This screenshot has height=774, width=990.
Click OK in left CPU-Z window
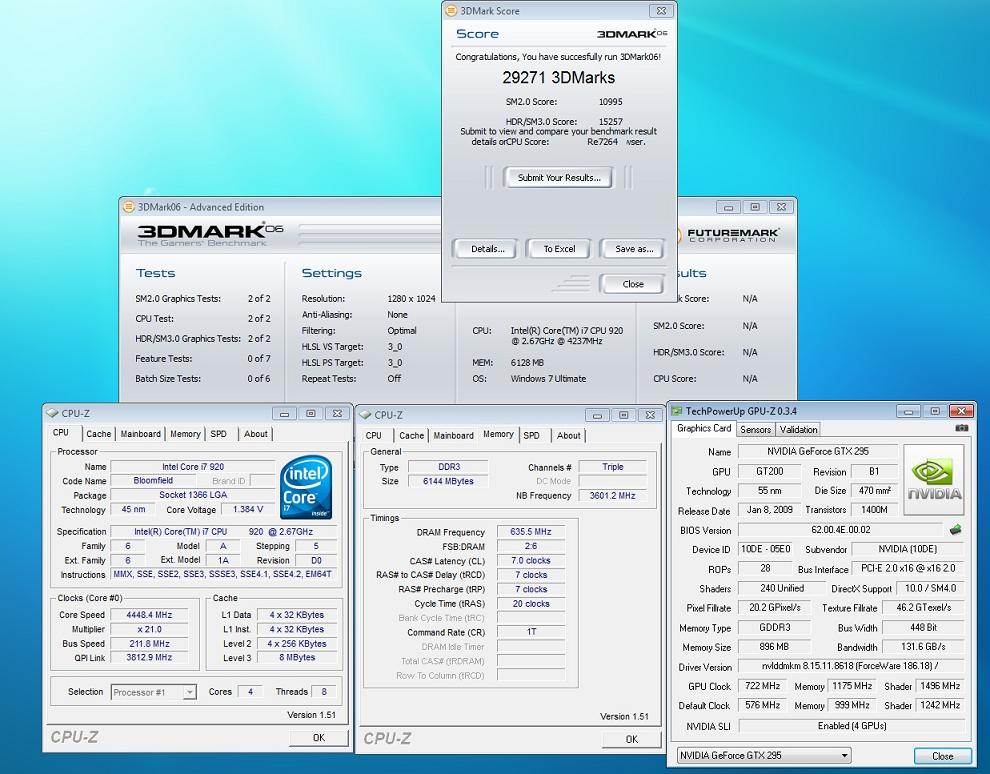click(x=319, y=737)
